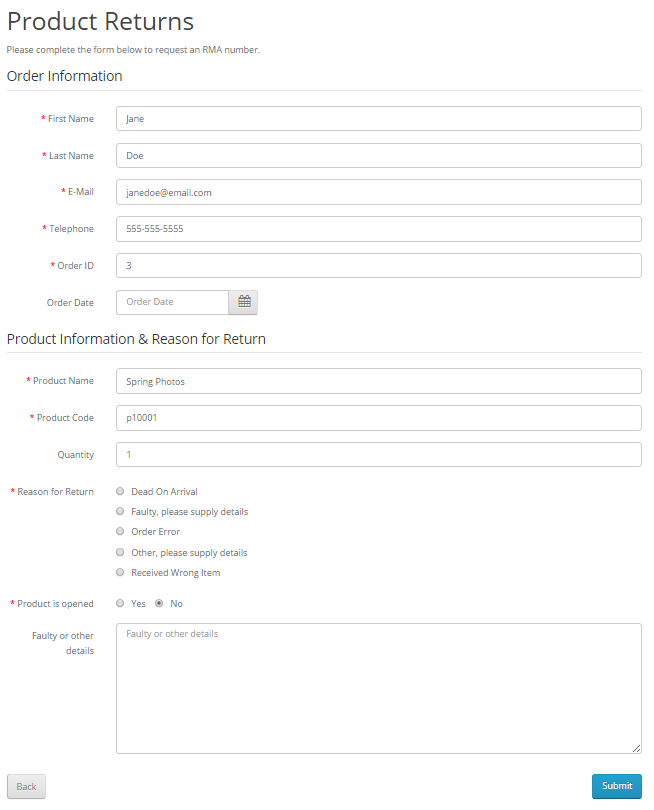Screen dimensions: 654x810
Task: Click the Telephone label
Action: (71, 229)
